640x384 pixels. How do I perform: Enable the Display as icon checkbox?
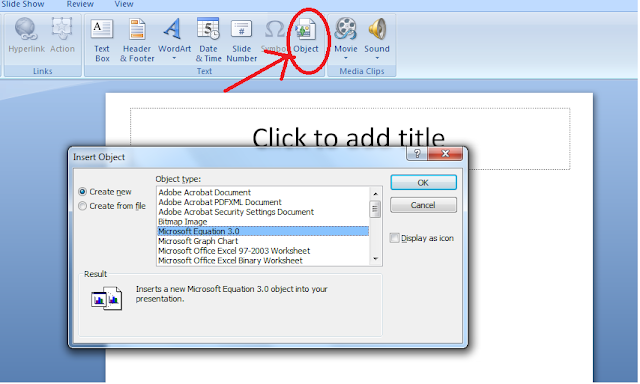pos(394,238)
